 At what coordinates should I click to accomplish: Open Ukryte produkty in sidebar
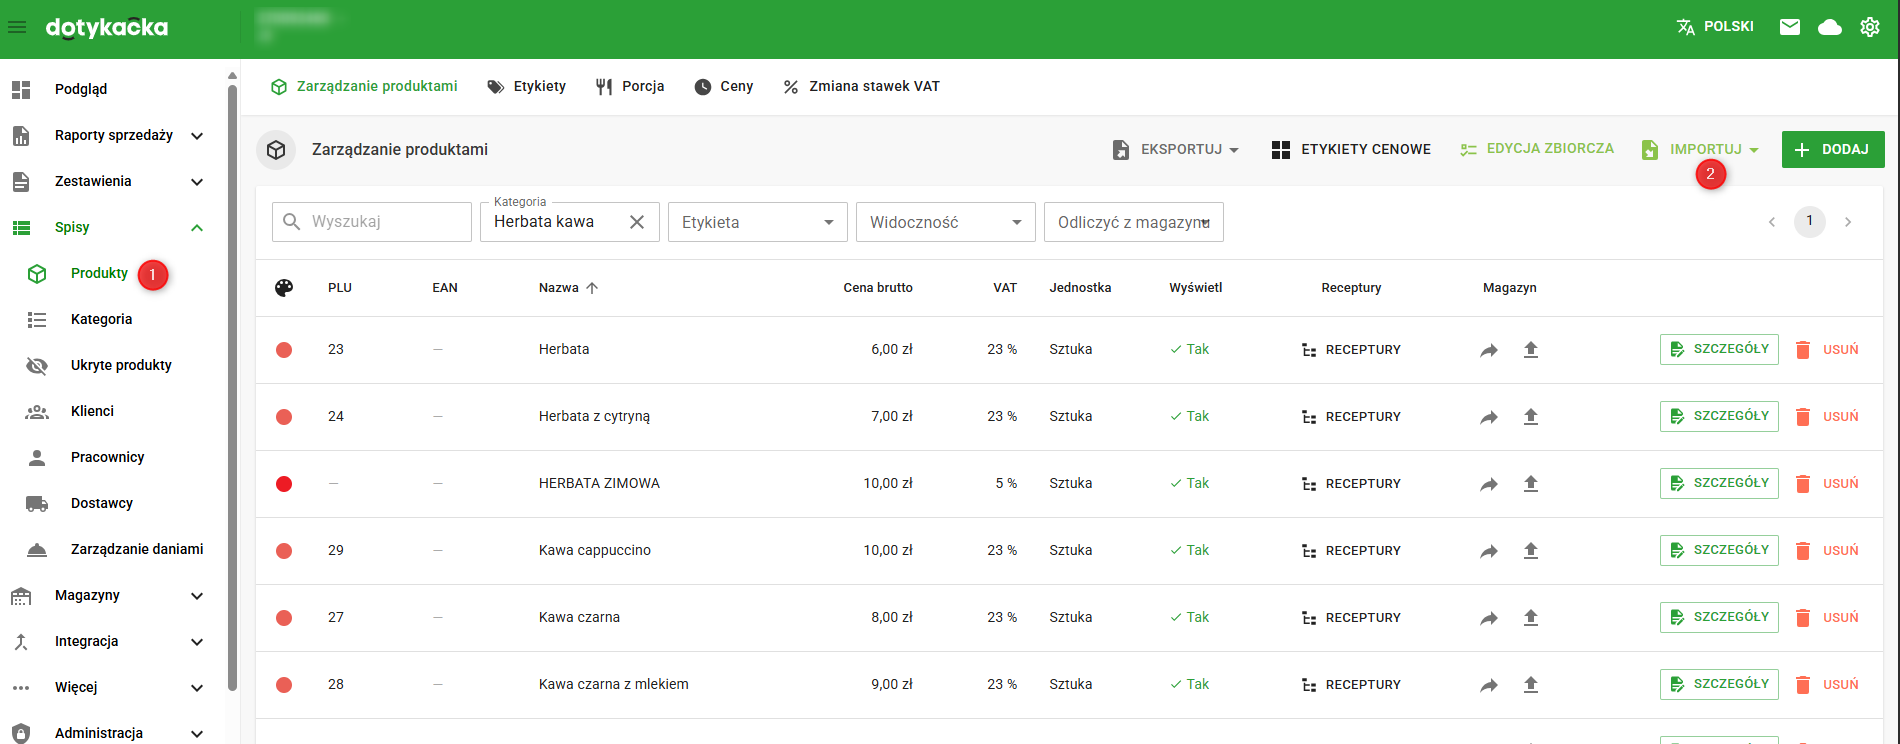pyautogui.click(x=121, y=365)
